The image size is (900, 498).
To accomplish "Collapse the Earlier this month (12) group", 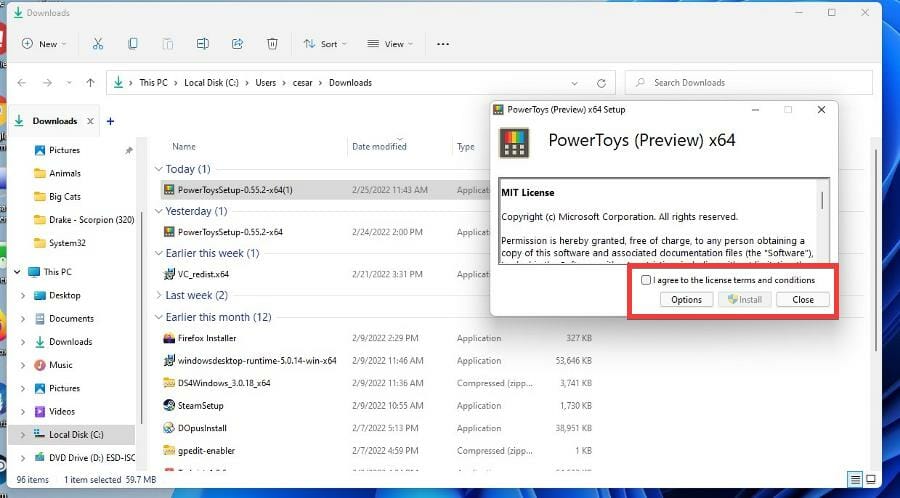I will coord(159,317).
